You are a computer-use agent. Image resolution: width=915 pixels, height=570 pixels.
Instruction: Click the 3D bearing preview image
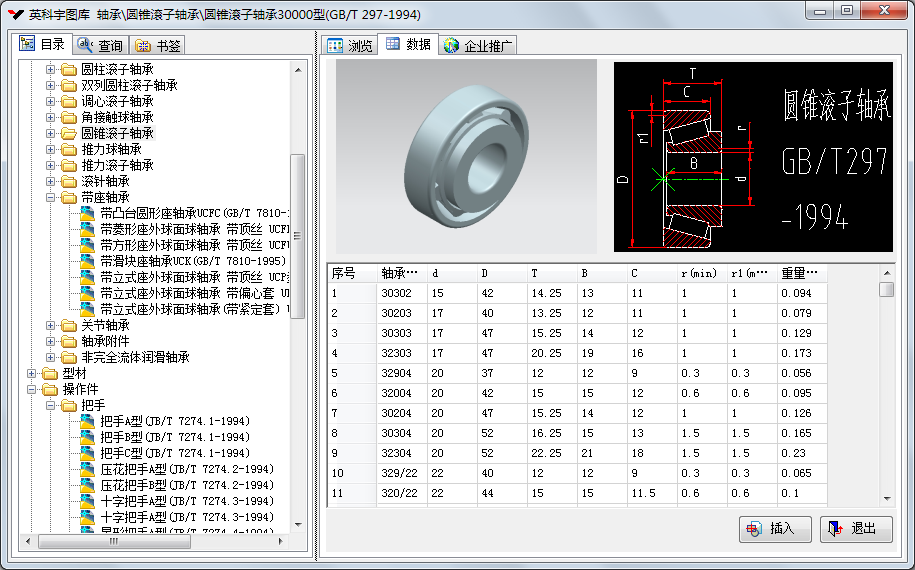(466, 155)
